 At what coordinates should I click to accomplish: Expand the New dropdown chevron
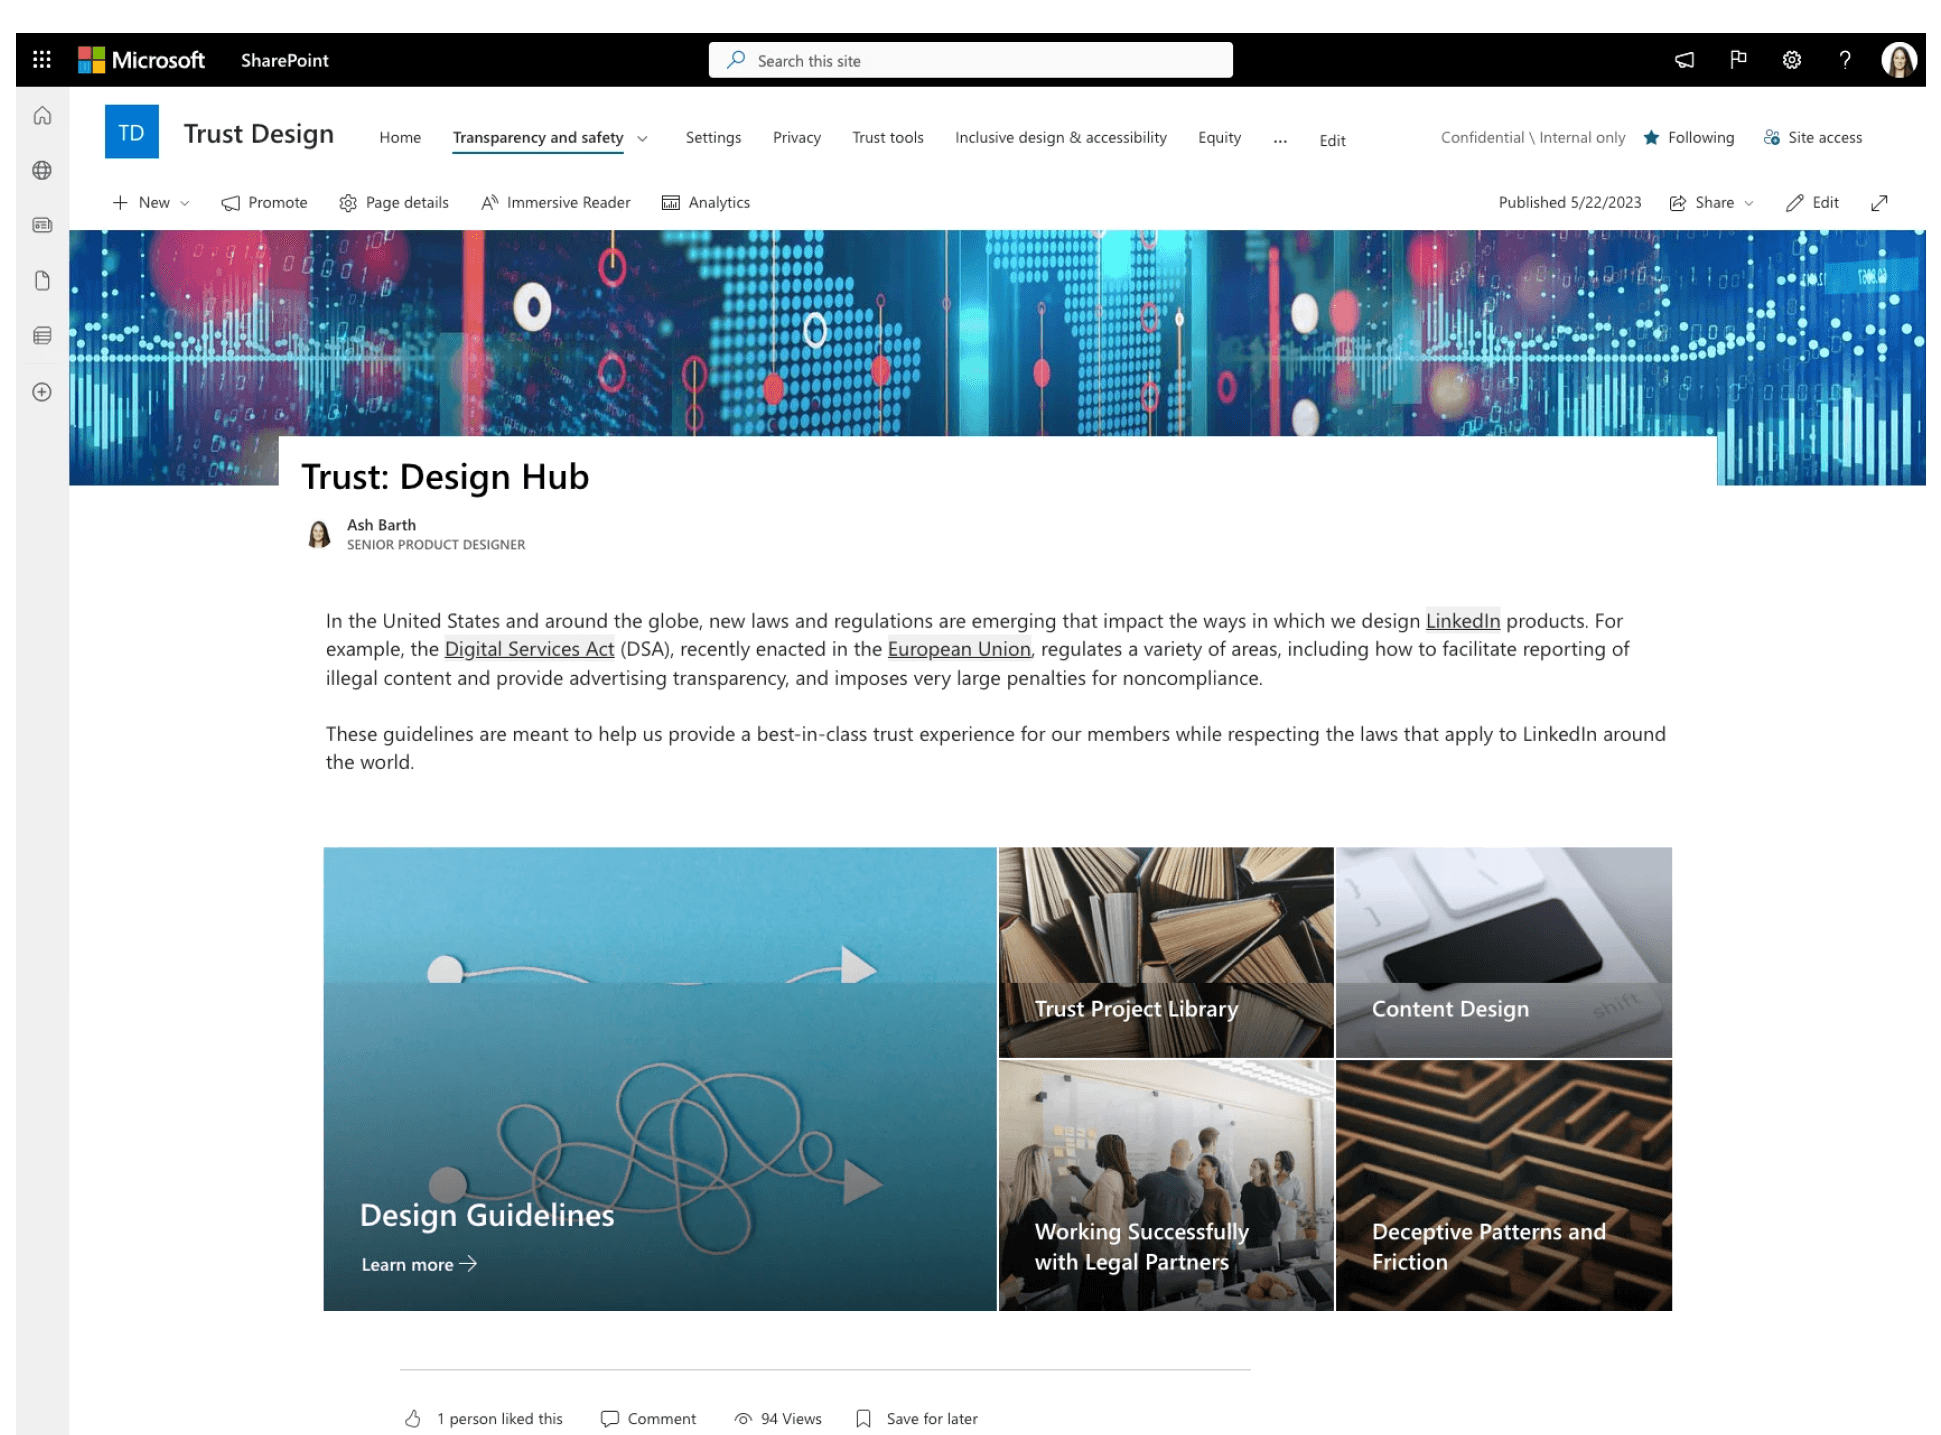tap(185, 203)
